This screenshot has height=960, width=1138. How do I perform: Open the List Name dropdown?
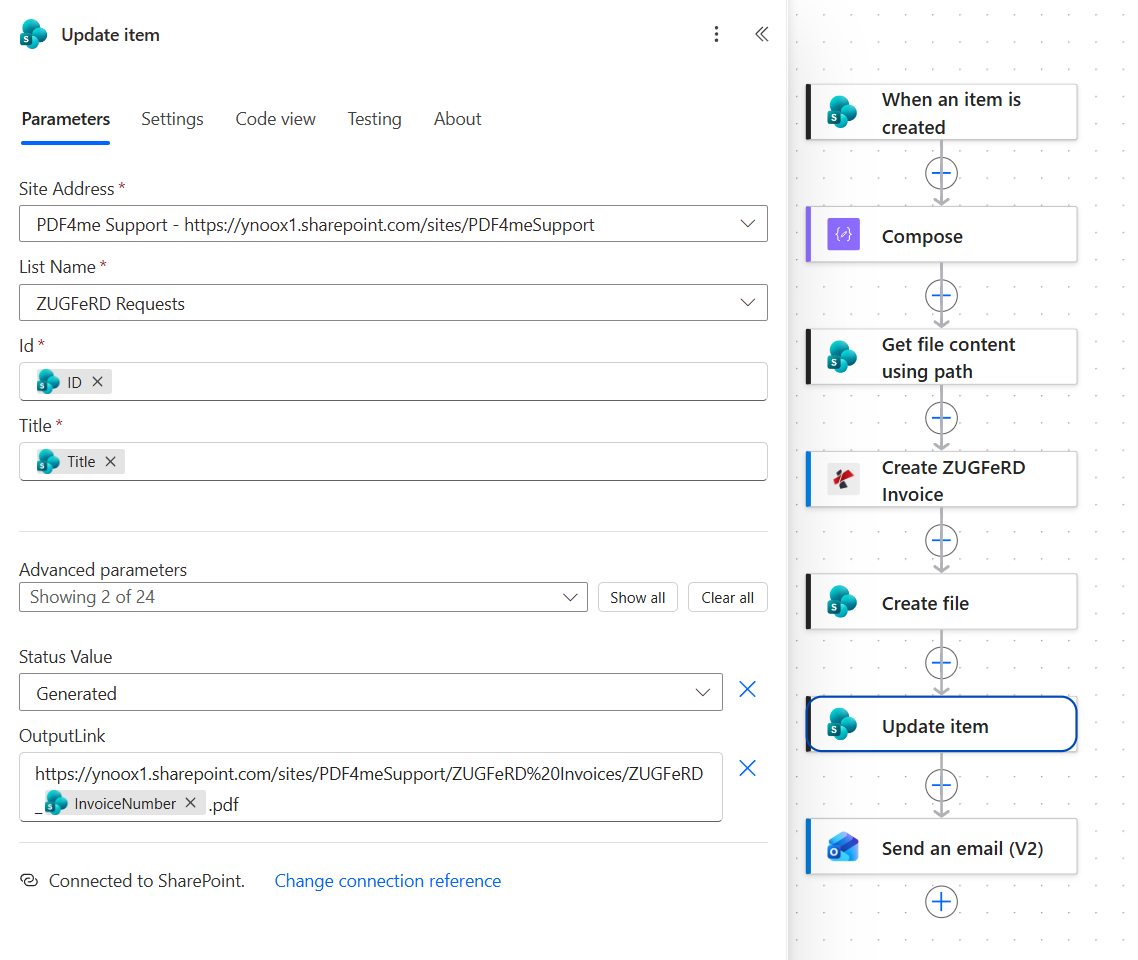click(x=393, y=303)
